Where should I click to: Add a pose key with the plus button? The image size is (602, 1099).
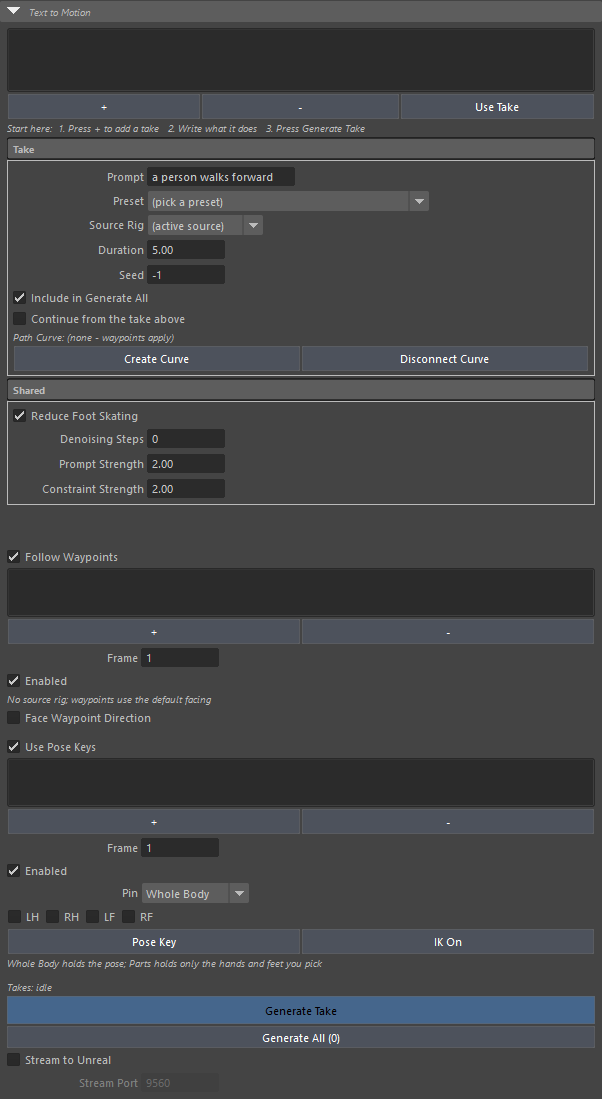point(153,822)
